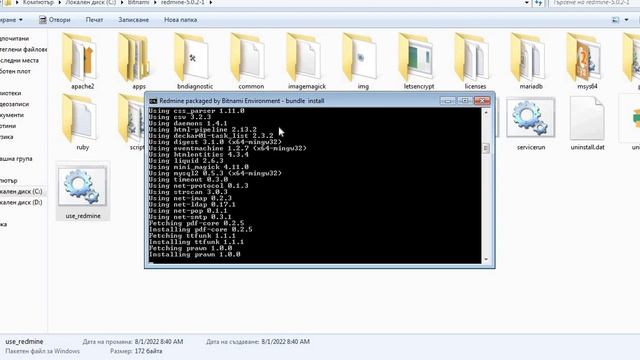Minimize the Redmine console window
Screen dimensions: 640x360
click(x=448, y=100)
